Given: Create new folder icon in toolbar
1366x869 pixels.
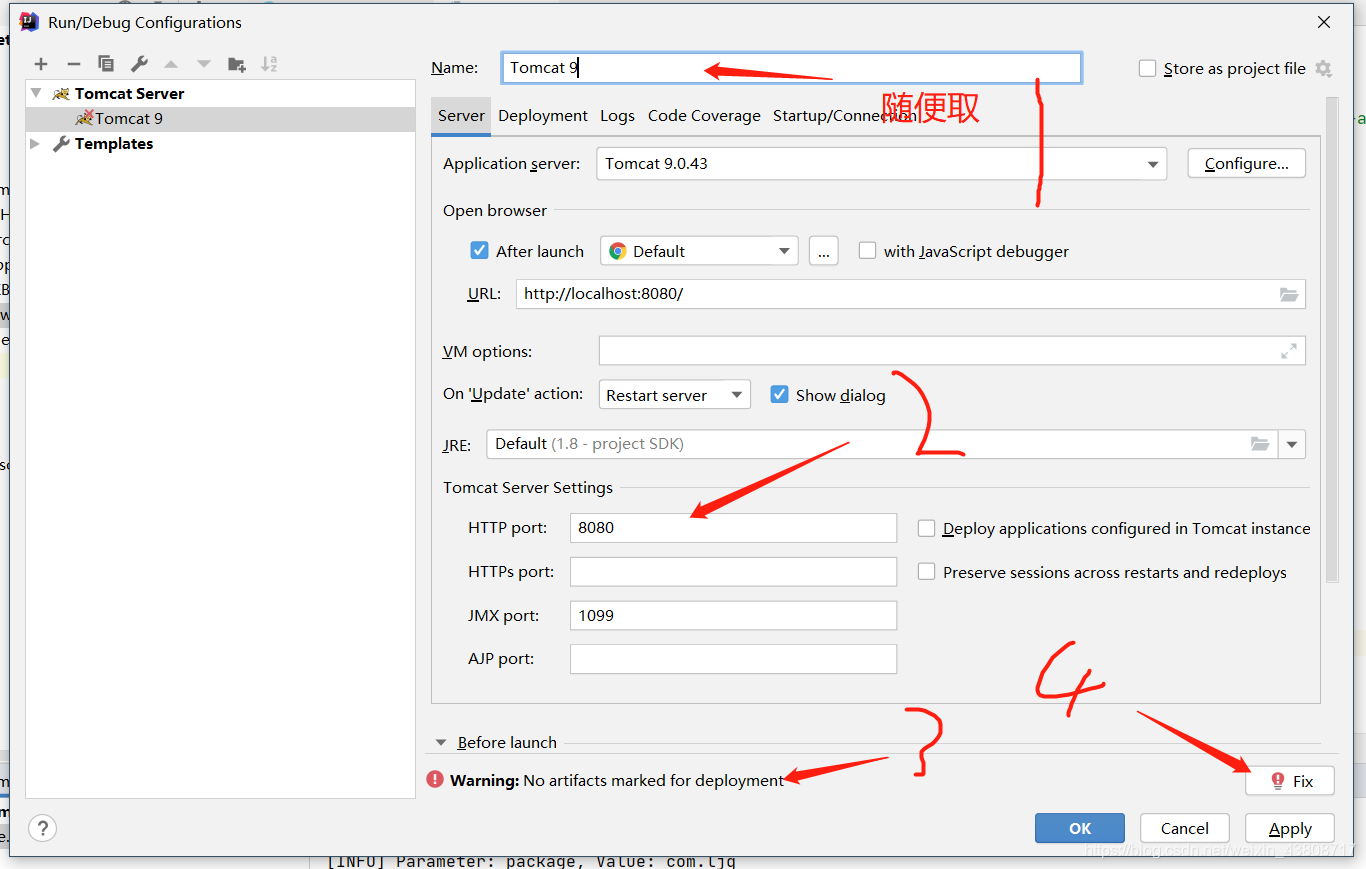Looking at the screenshot, I should click(x=237, y=64).
